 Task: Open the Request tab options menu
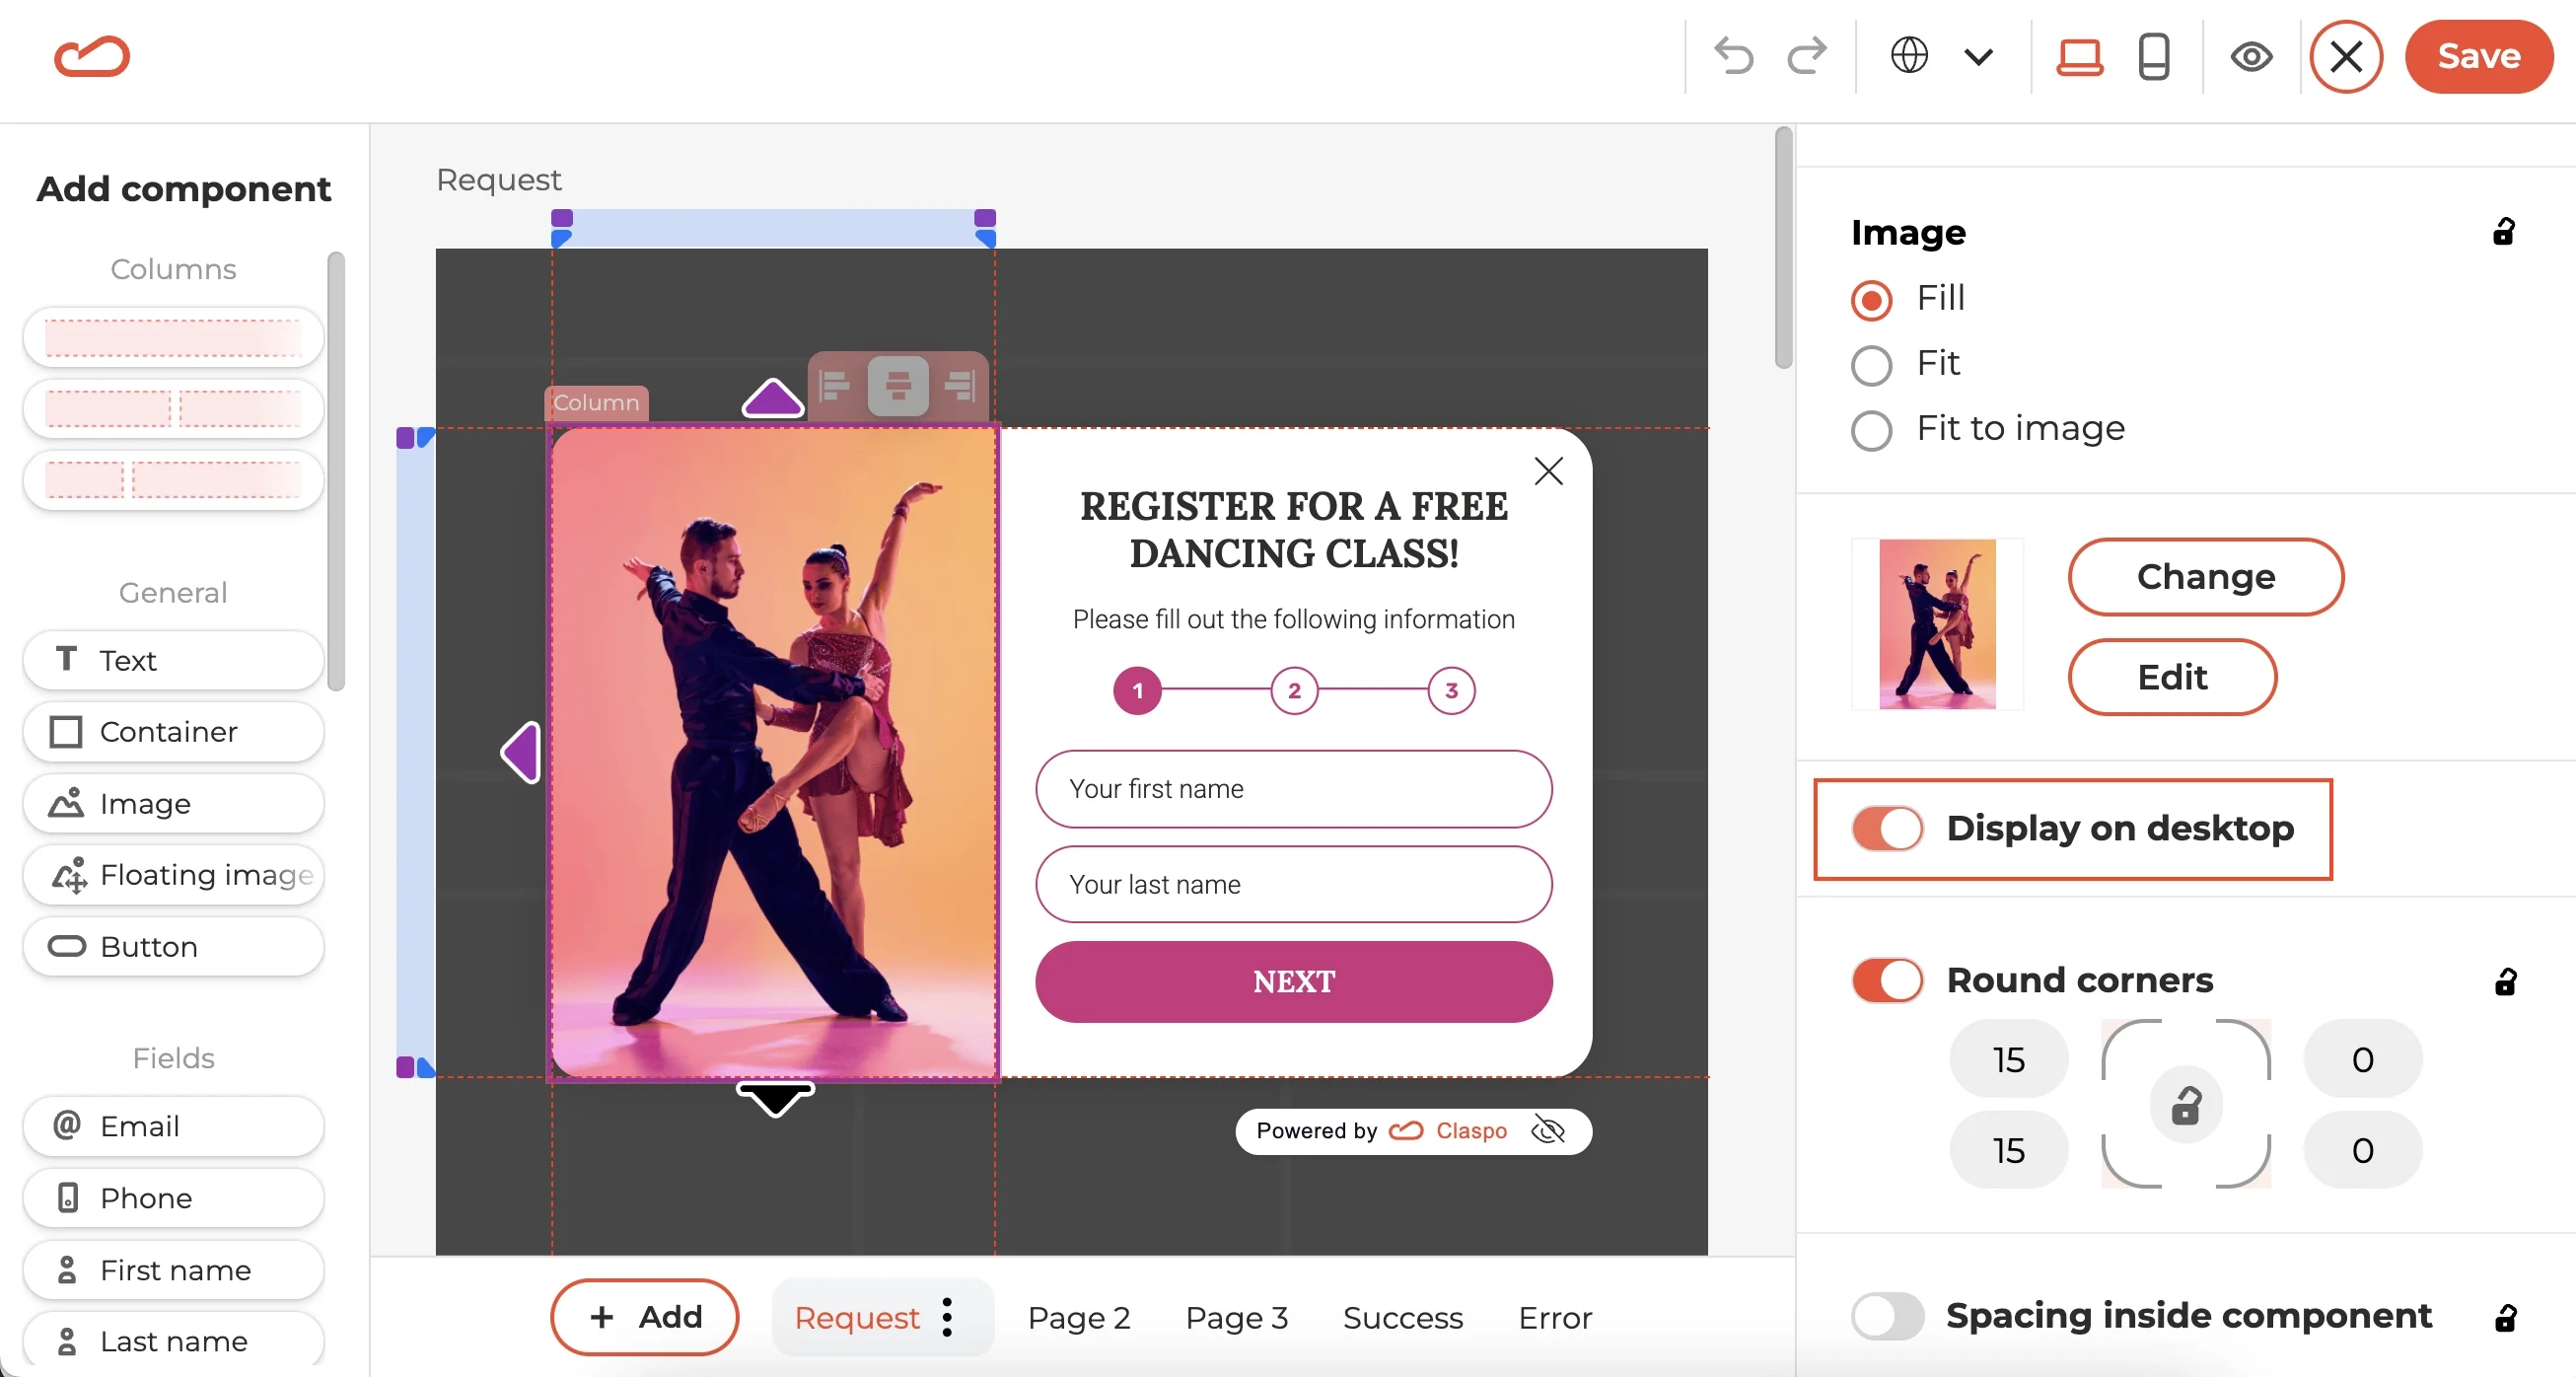point(948,1317)
